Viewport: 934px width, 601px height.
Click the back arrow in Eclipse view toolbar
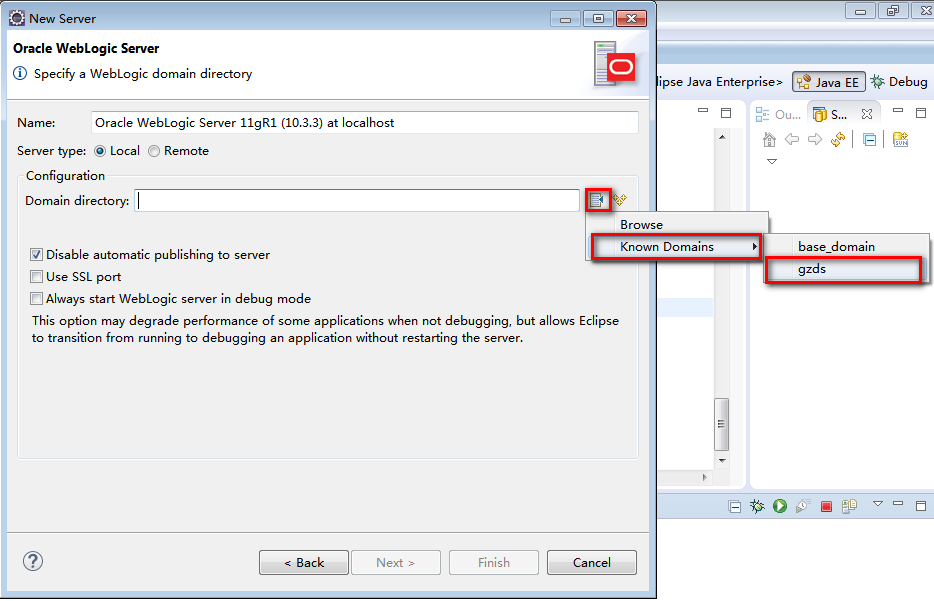click(792, 139)
